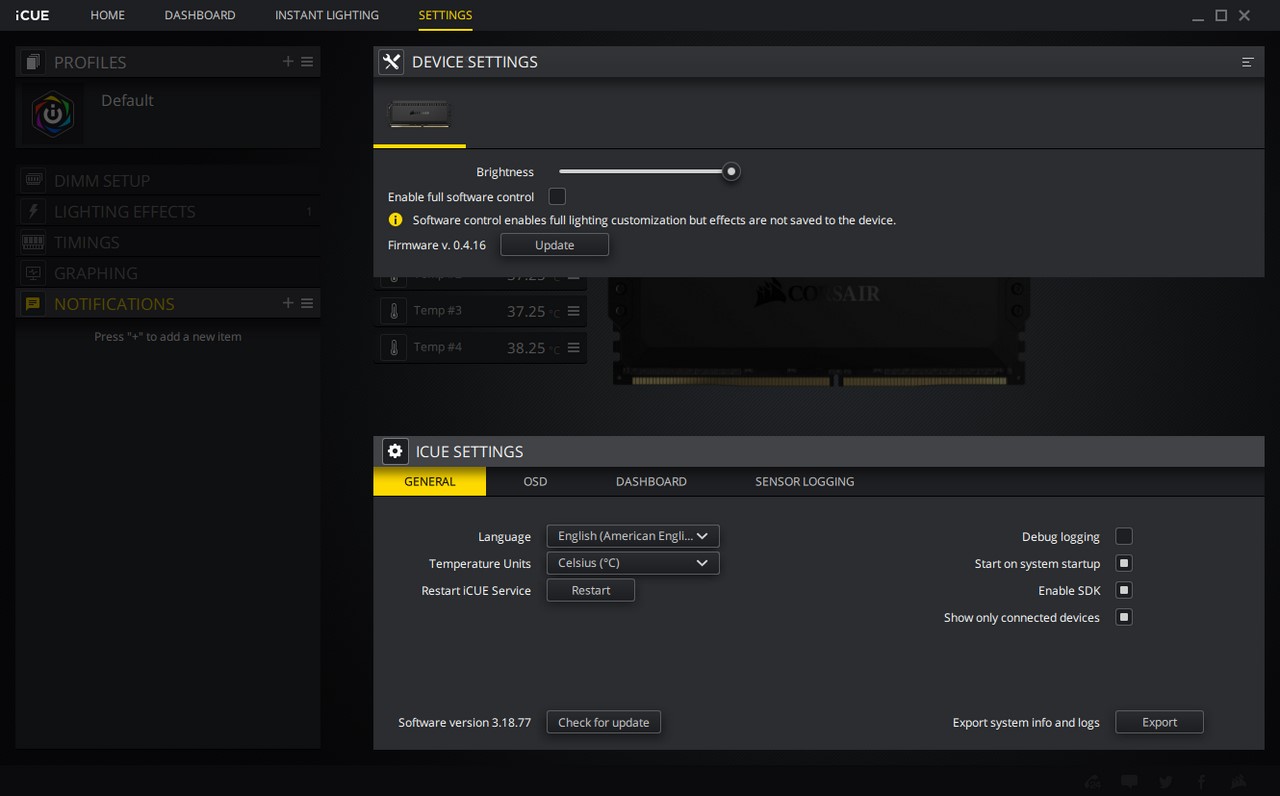Select the RAM device thumbnail
Screen dimensions: 1280x796
point(420,113)
